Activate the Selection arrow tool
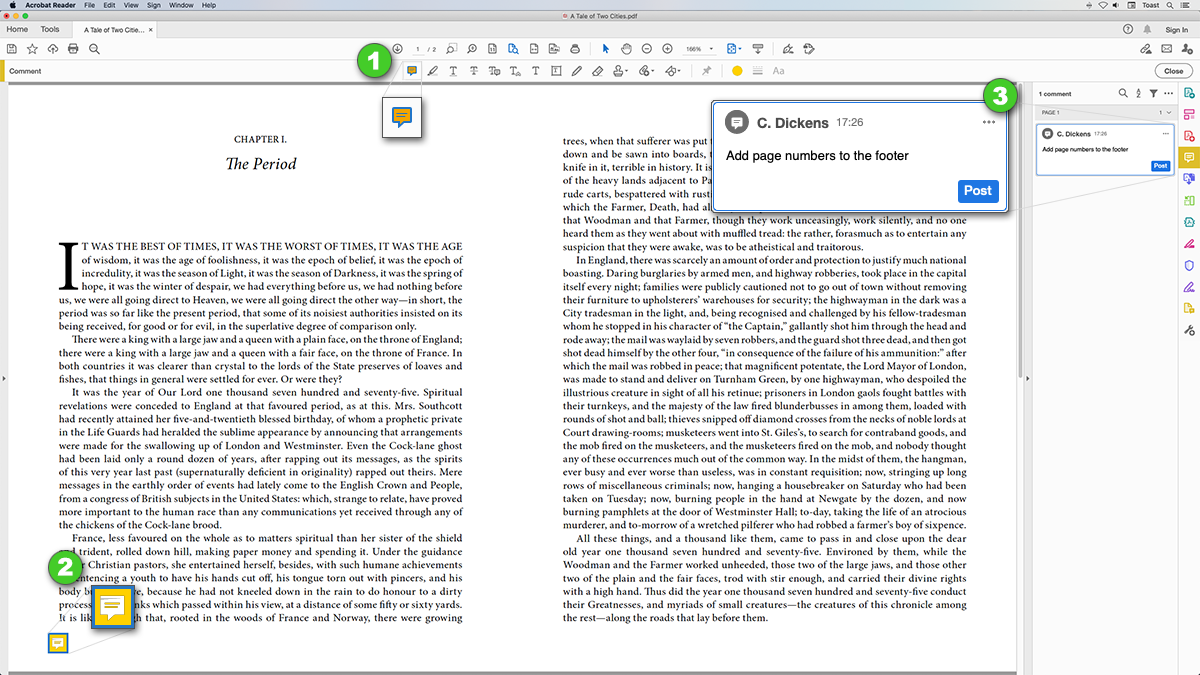The height and width of the screenshot is (675, 1200). 605,49
